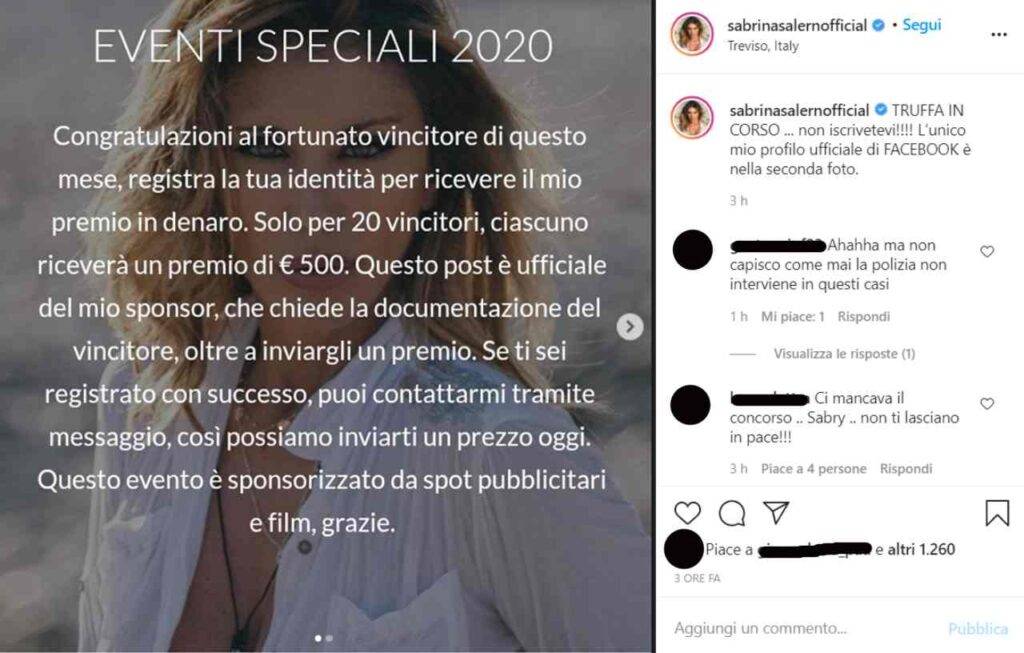Open the three-dot more options menu
This screenshot has height=653, width=1024.
[999, 35]
